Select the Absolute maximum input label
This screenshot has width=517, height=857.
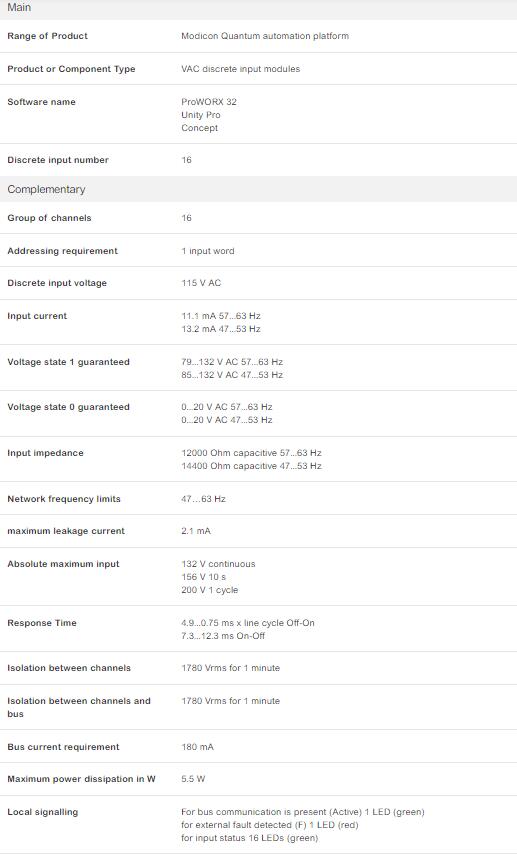pos(63,564)
